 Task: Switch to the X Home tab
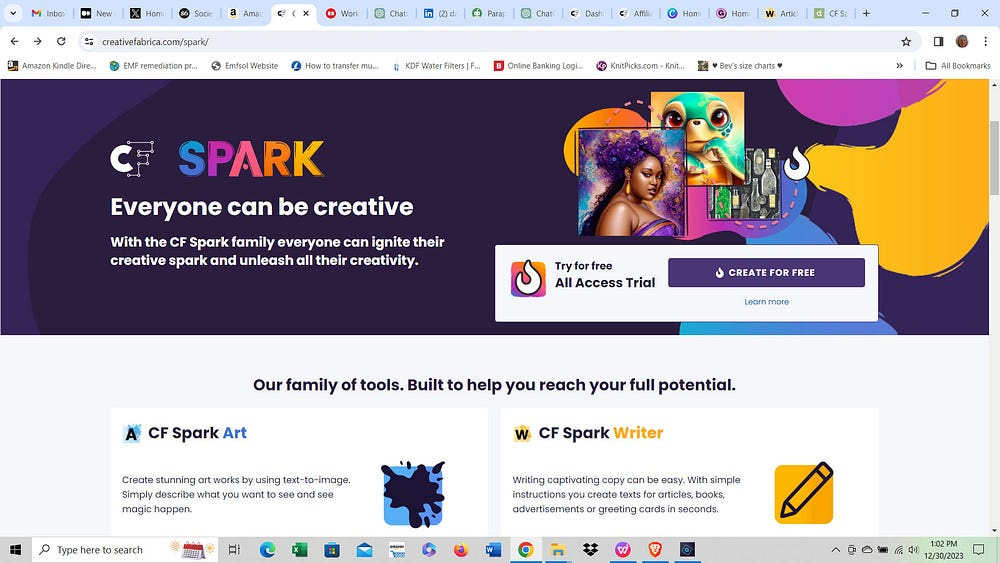[147, 13]
